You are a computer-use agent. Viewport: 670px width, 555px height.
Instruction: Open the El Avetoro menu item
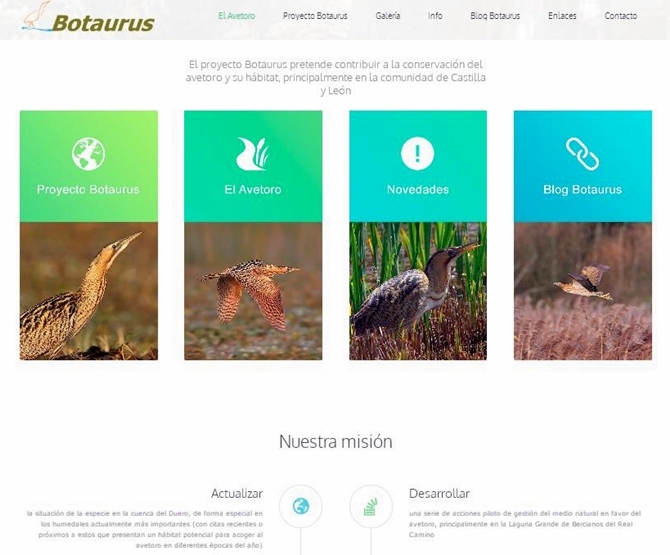tap(237, 16)
